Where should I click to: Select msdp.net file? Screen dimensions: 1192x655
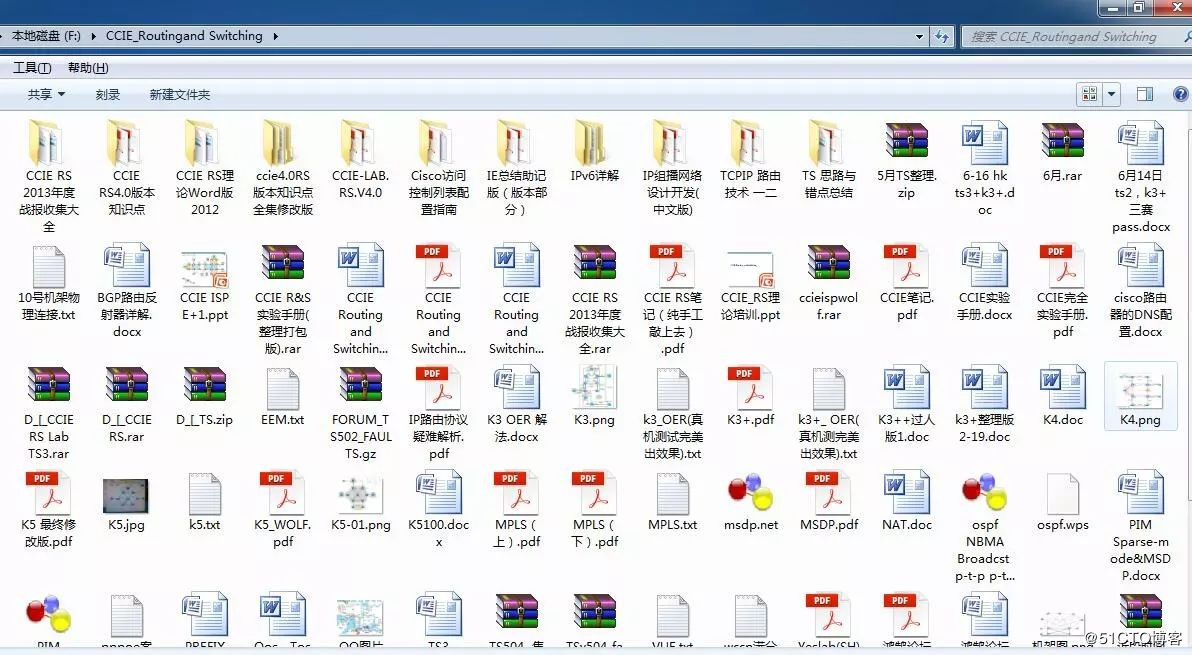750,502
